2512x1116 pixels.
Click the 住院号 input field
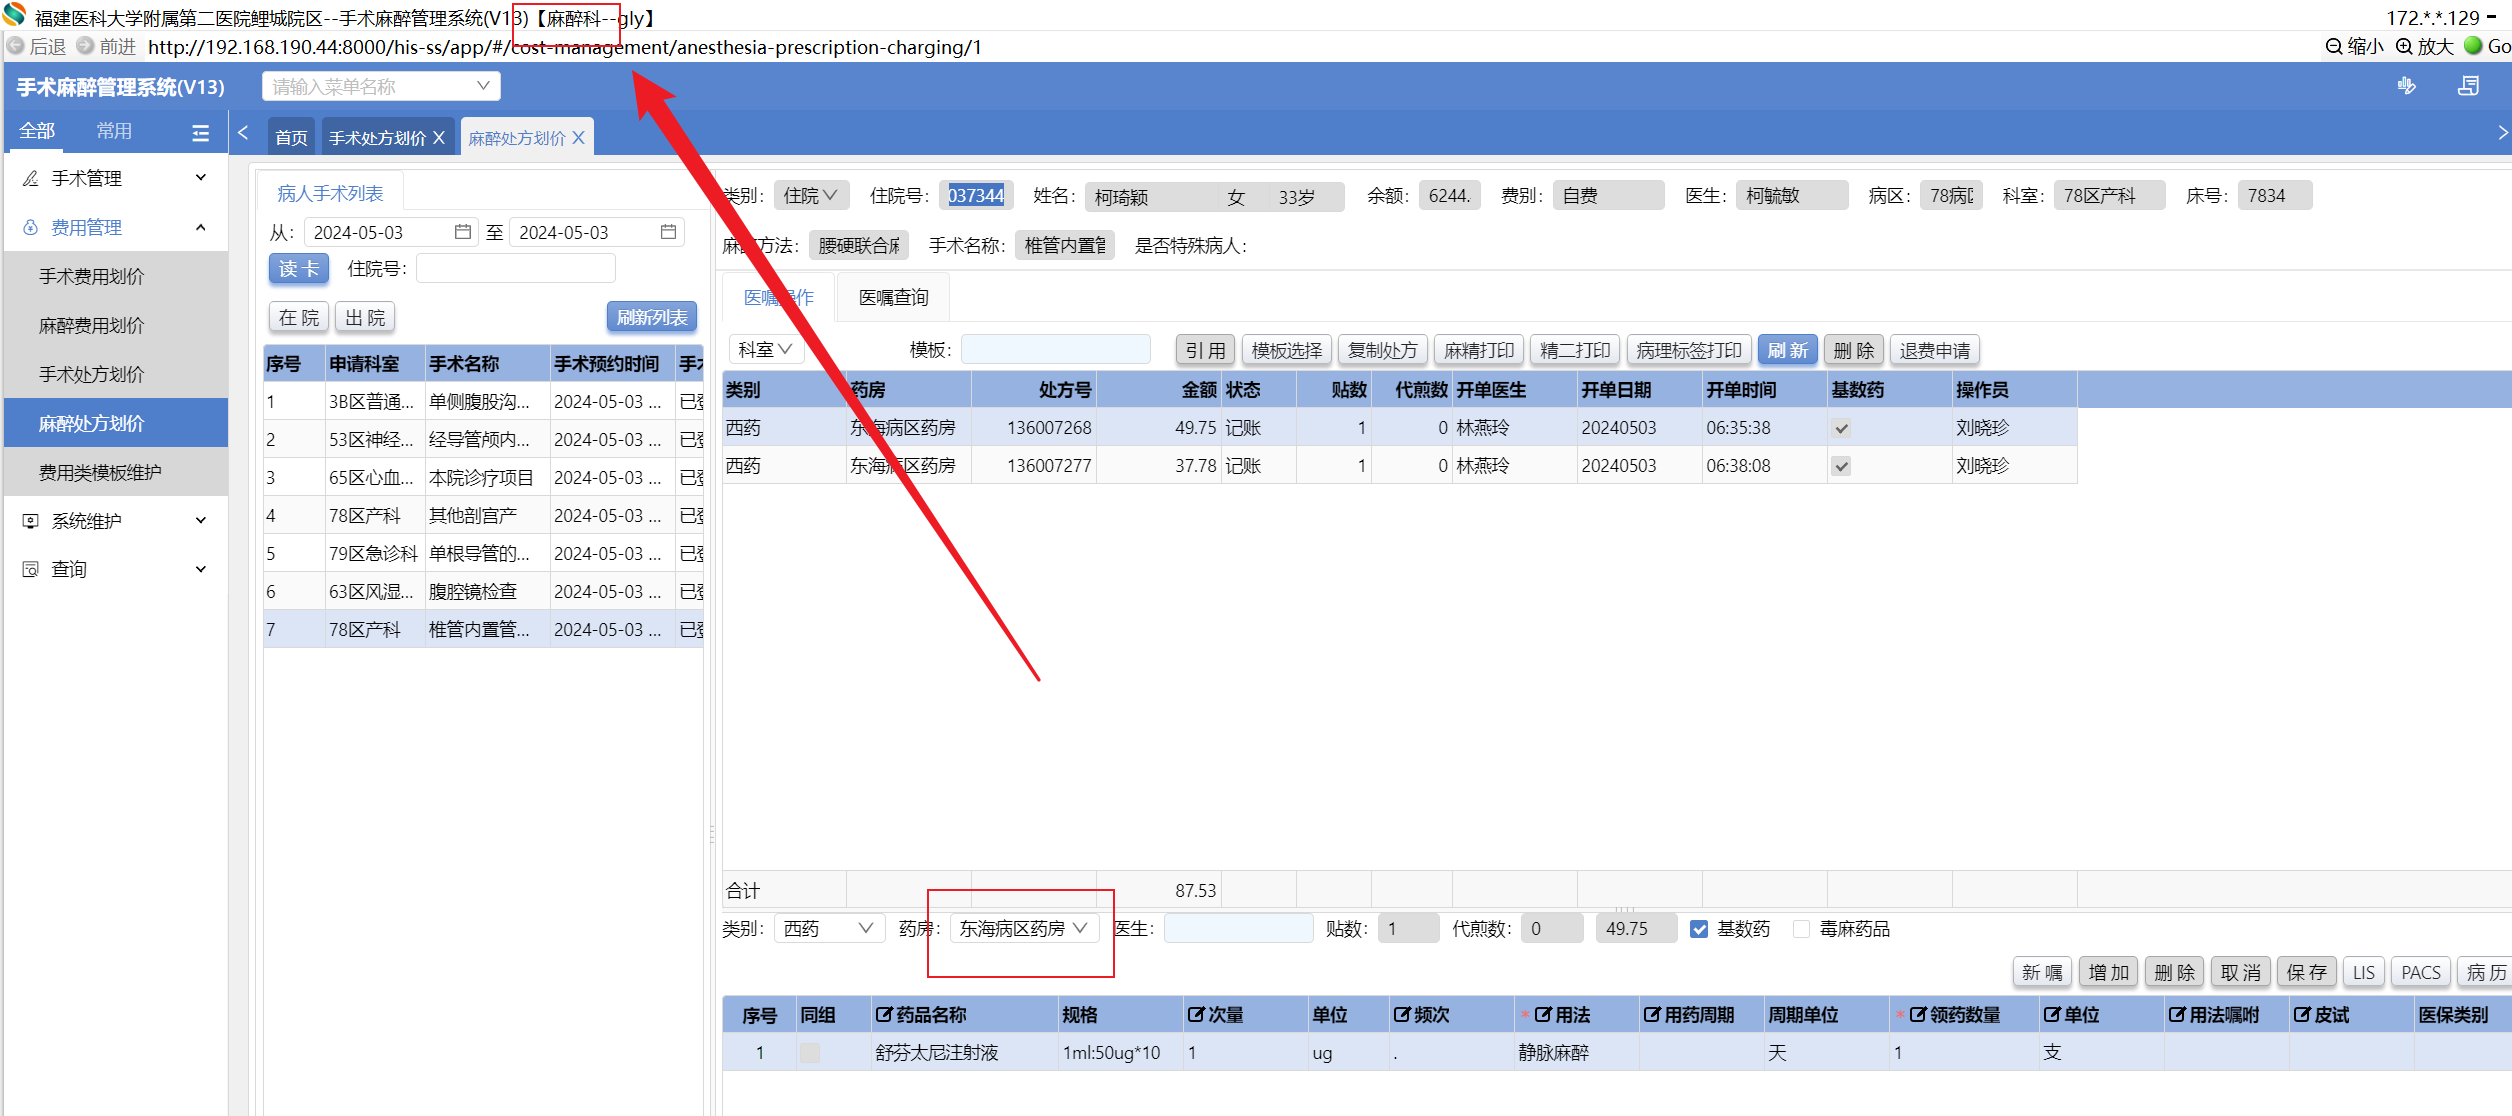515,268
